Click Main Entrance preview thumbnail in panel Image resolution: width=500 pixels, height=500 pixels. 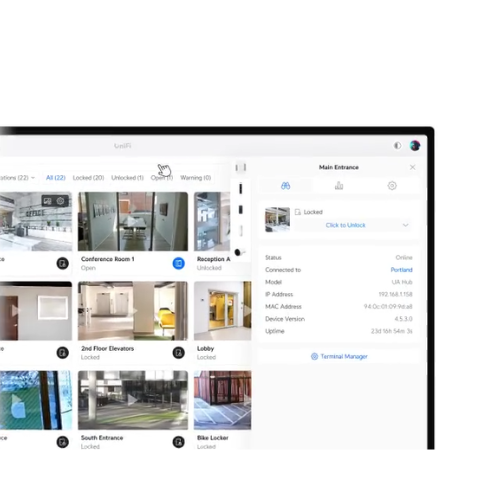tap(277, 220)
